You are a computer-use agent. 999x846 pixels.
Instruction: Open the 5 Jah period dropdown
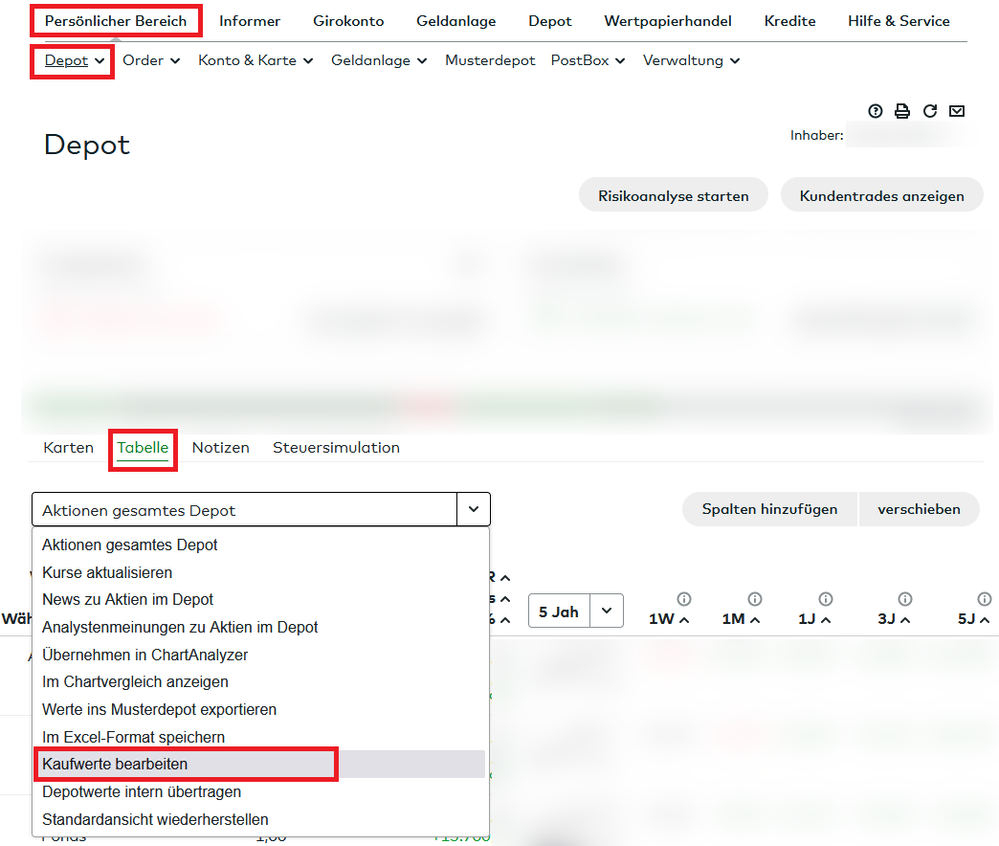(606, 611)
